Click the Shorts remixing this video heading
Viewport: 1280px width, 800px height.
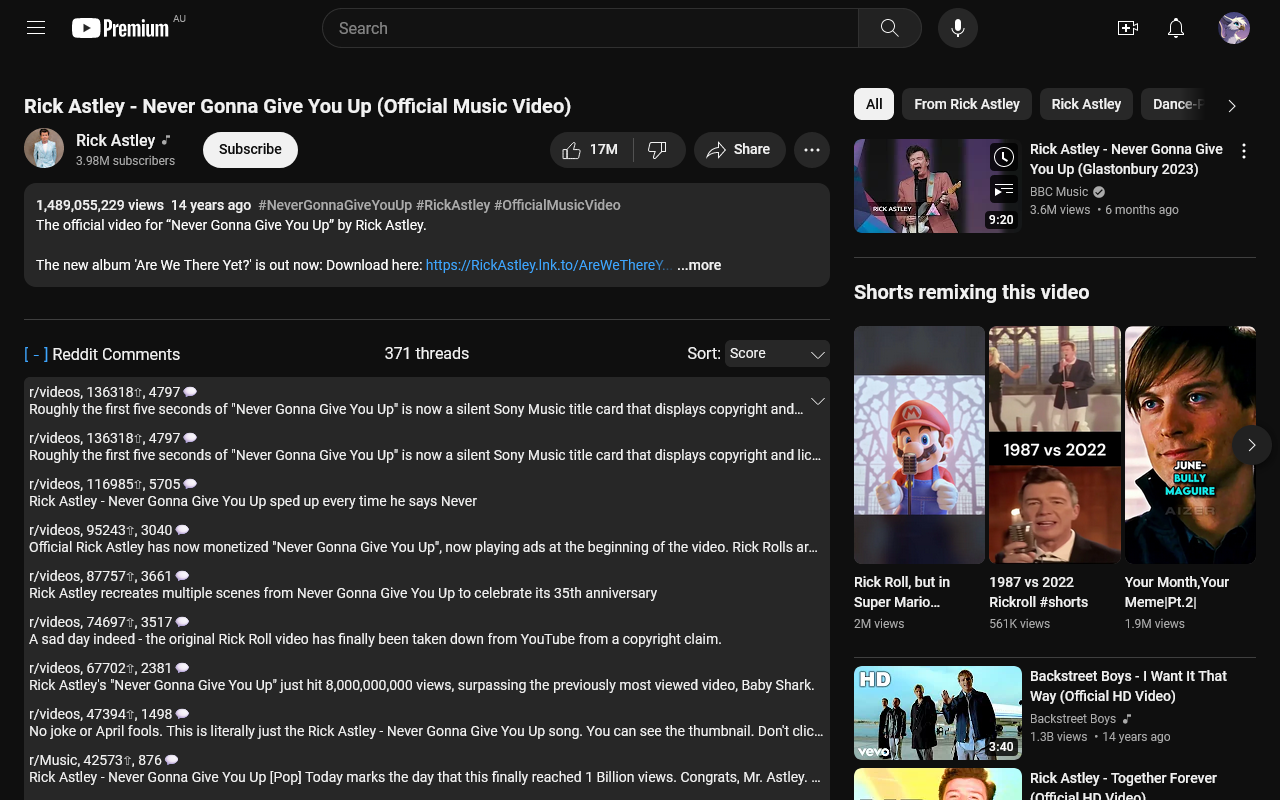click(x=971, y=292)
